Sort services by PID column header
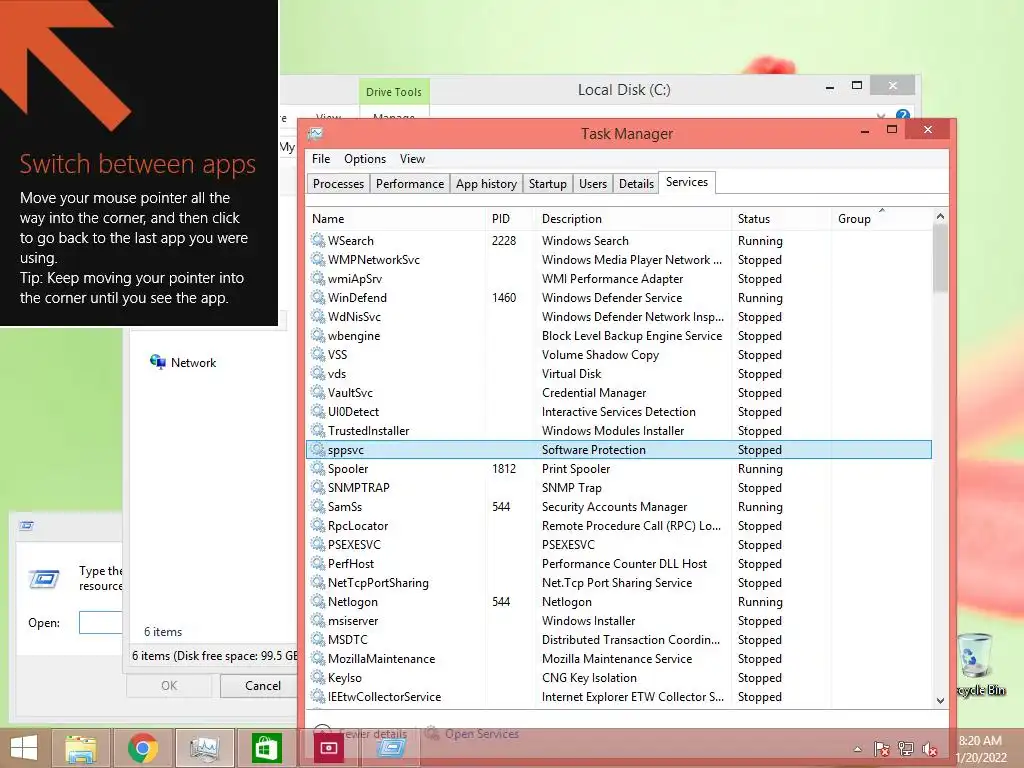The height and width of the screenshot is (768, 1024). (x=510, y=219)
